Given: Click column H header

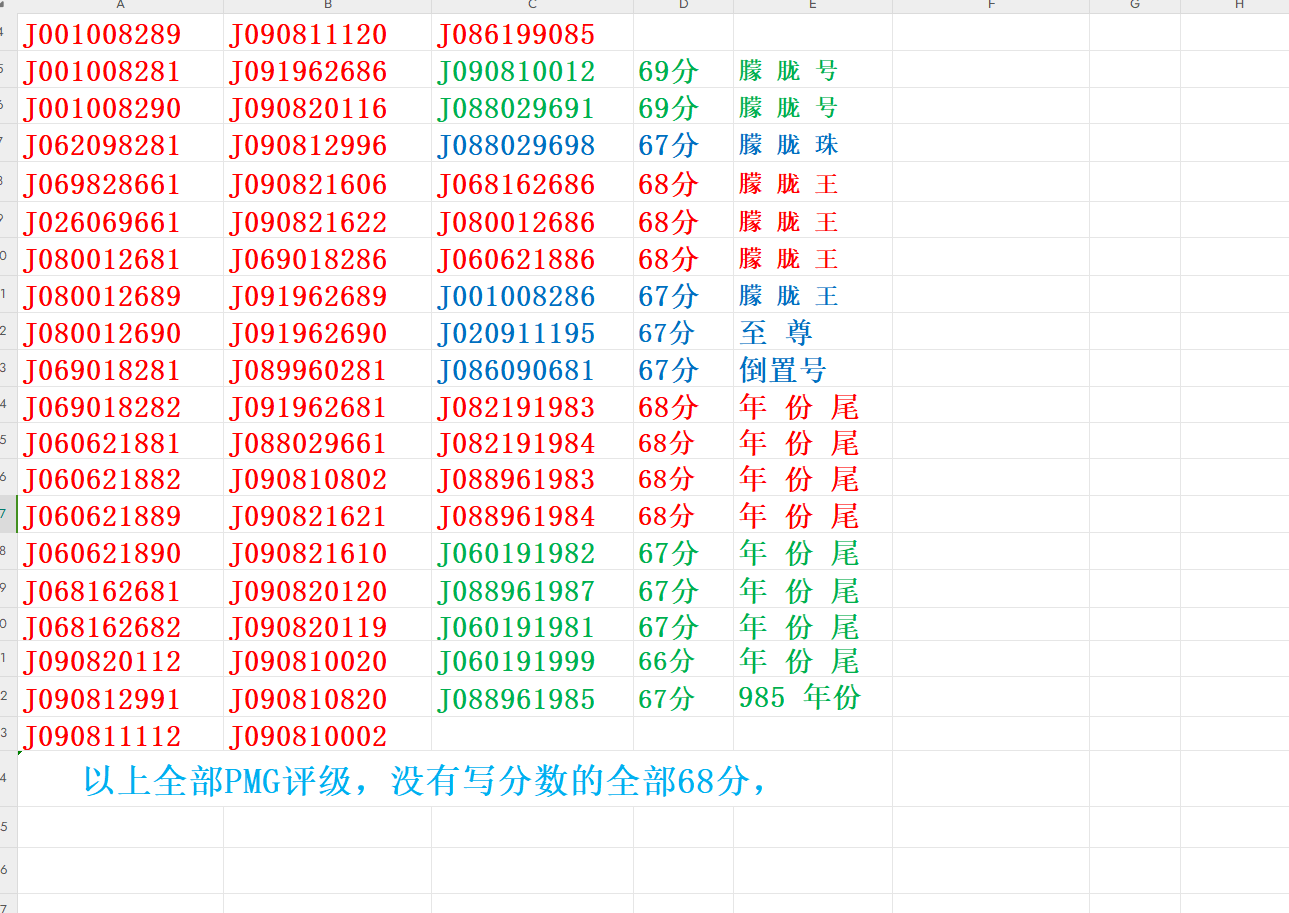Looking at the screenshot, I should pos(1239,5).
